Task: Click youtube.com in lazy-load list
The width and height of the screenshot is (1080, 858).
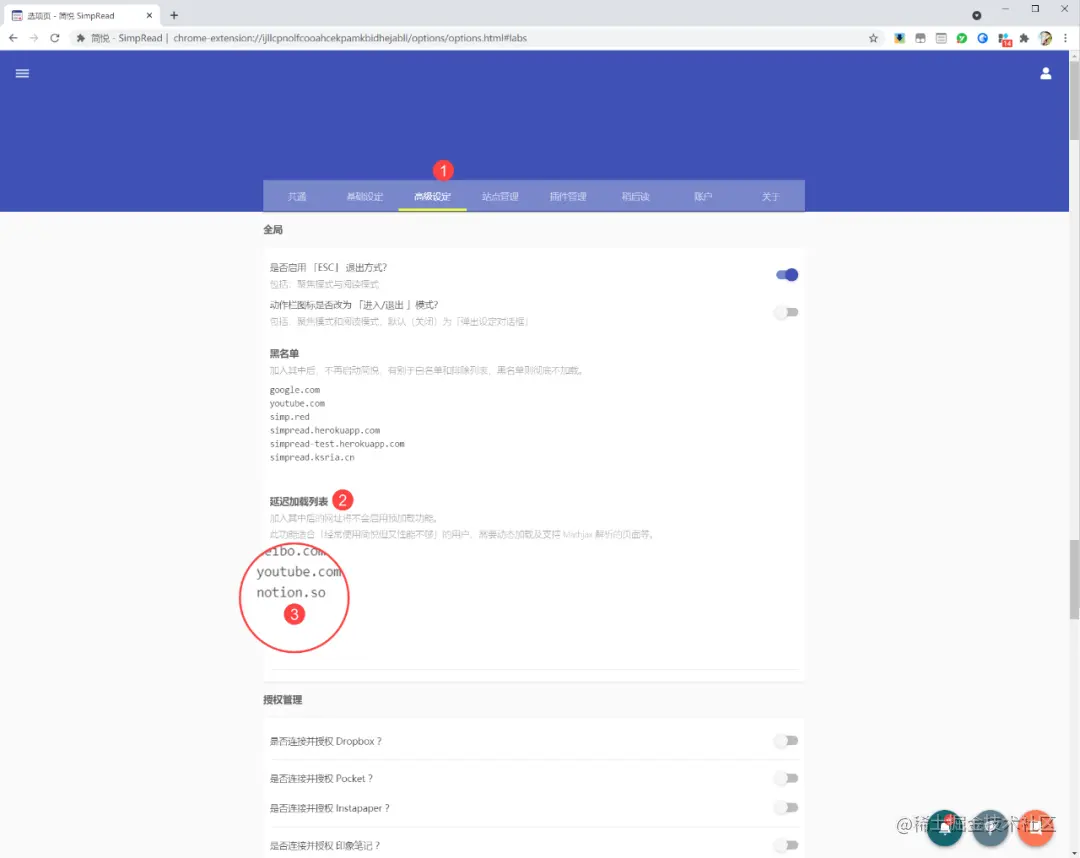Action: pos(299,572)
